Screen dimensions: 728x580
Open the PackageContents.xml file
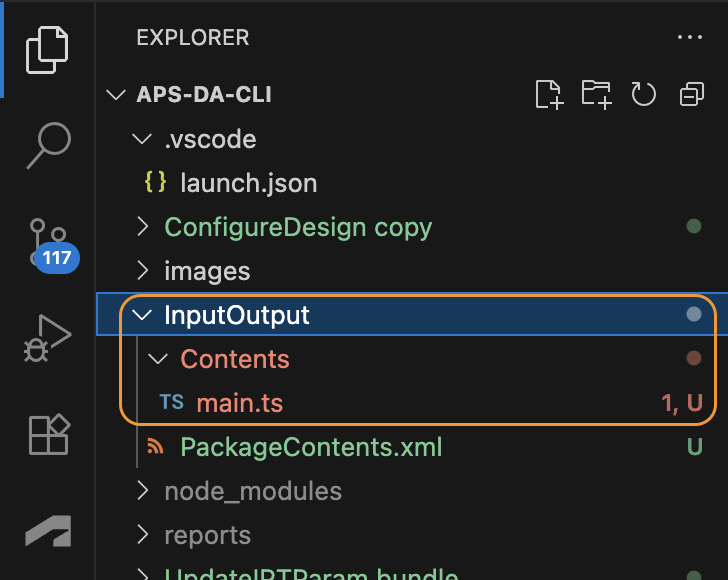point(311,447)
